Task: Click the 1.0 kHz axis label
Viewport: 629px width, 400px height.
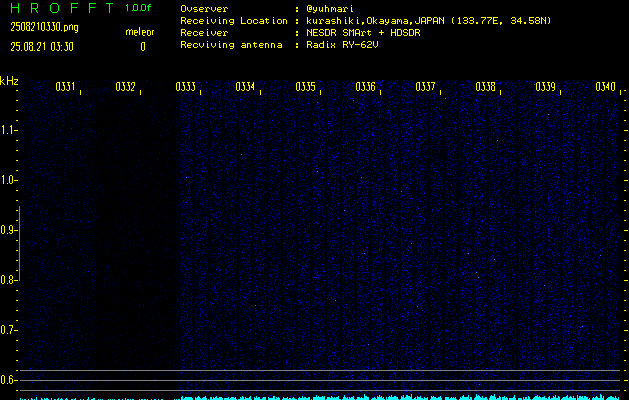Action: [x=7, y=180]
